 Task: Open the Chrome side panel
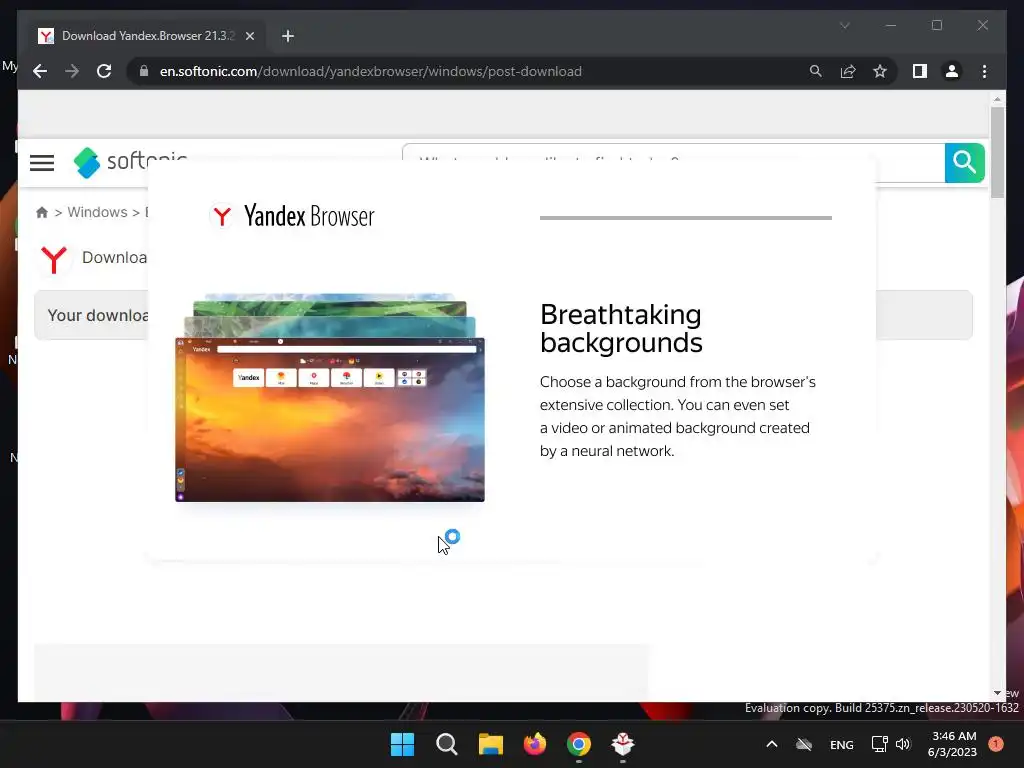920,71
